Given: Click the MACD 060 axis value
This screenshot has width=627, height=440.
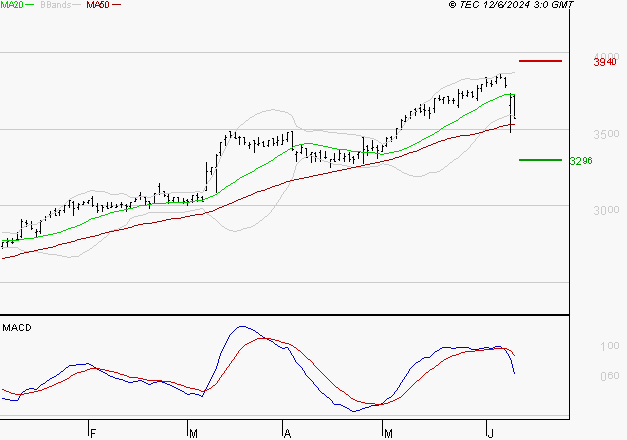Looking at the screenshot, I should tap(609, 376).
